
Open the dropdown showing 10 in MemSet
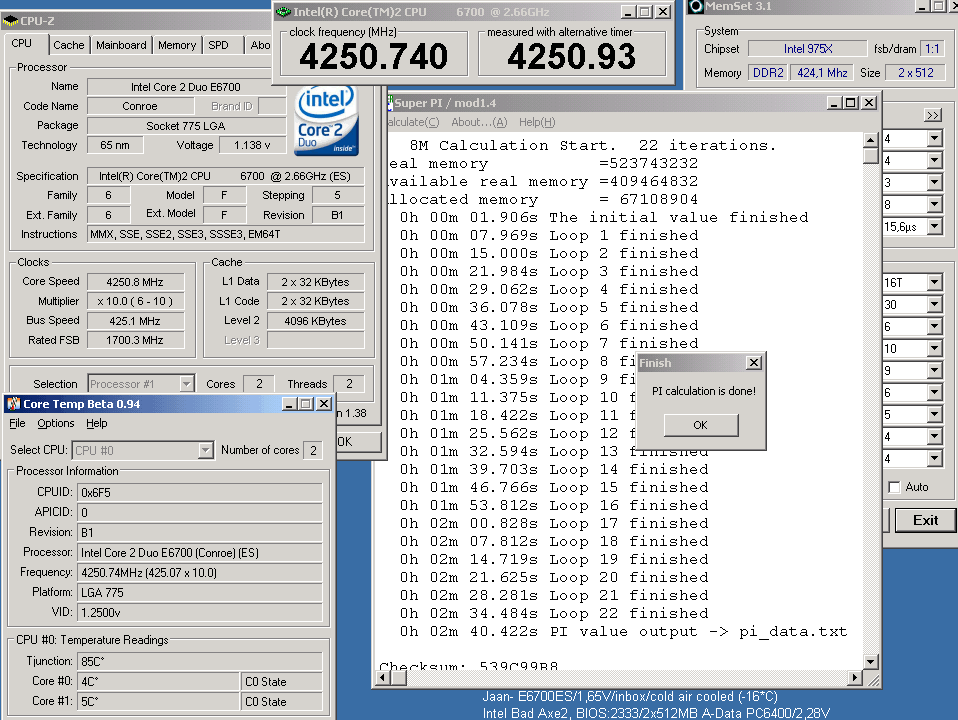(934, 348)
